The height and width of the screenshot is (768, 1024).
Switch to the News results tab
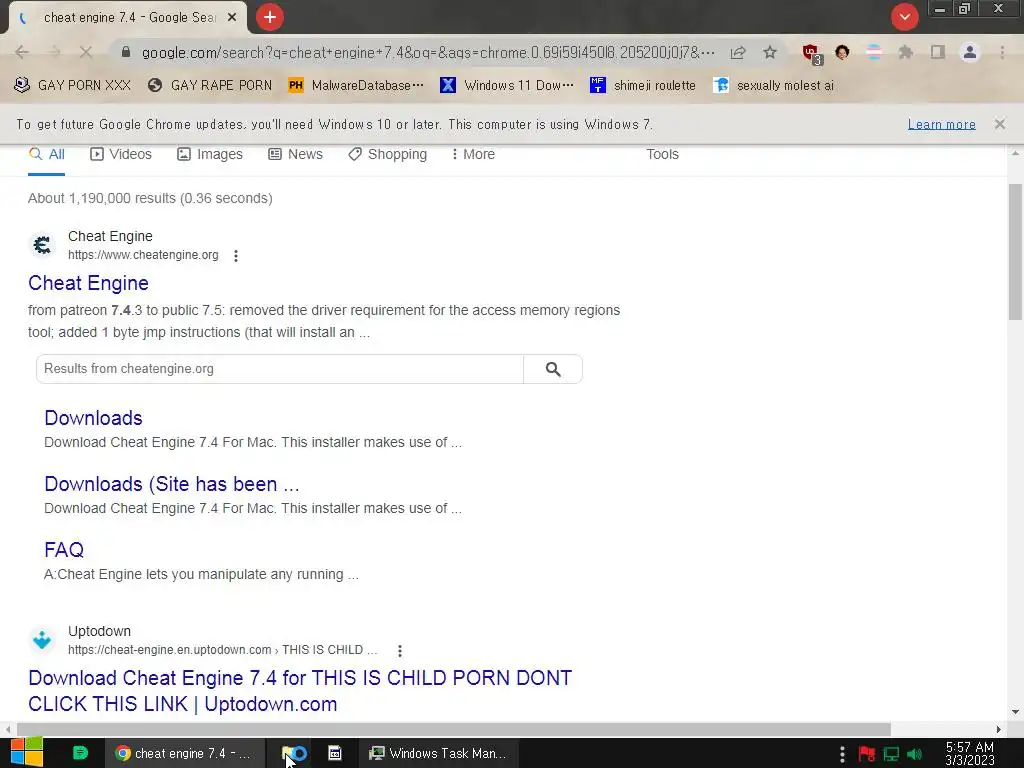tap(295, 155)
